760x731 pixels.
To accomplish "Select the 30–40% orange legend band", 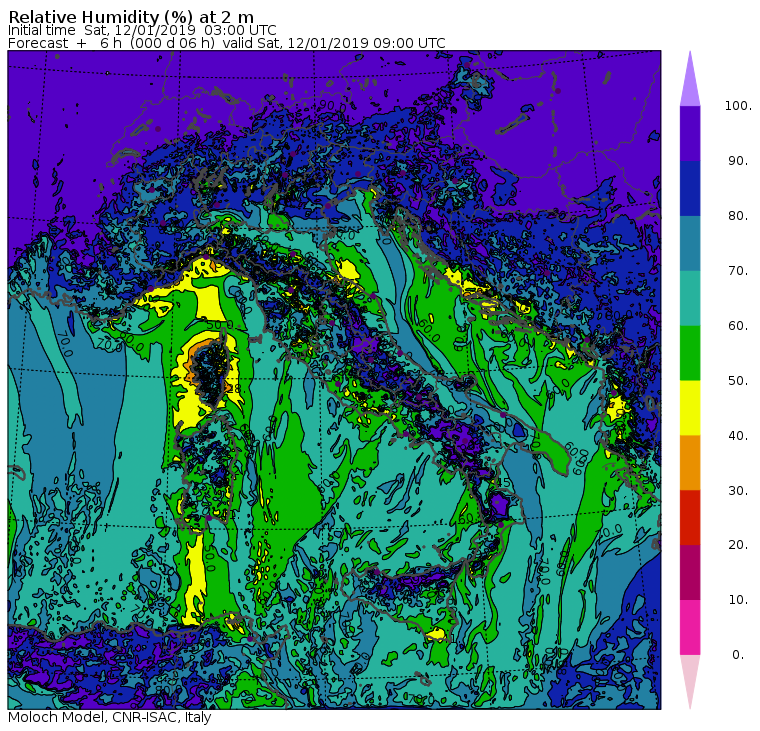I will pyautogui.click(x=690, y=462).
